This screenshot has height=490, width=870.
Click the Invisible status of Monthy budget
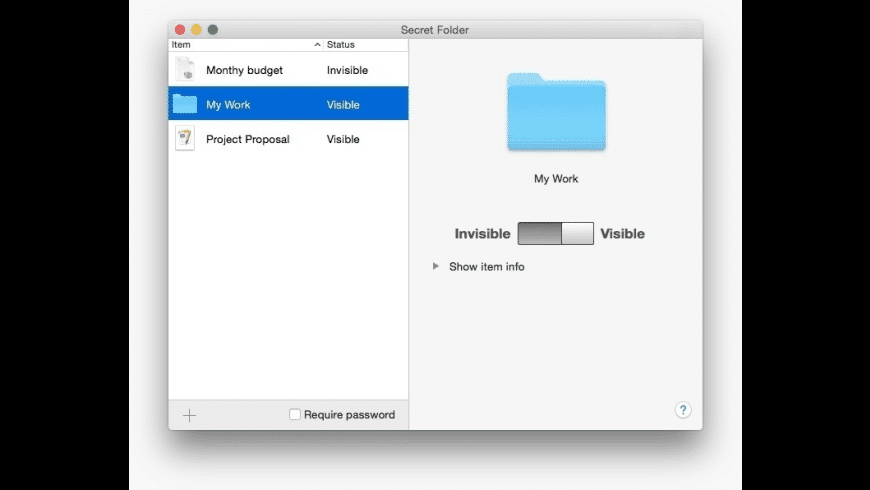[347, 70]
